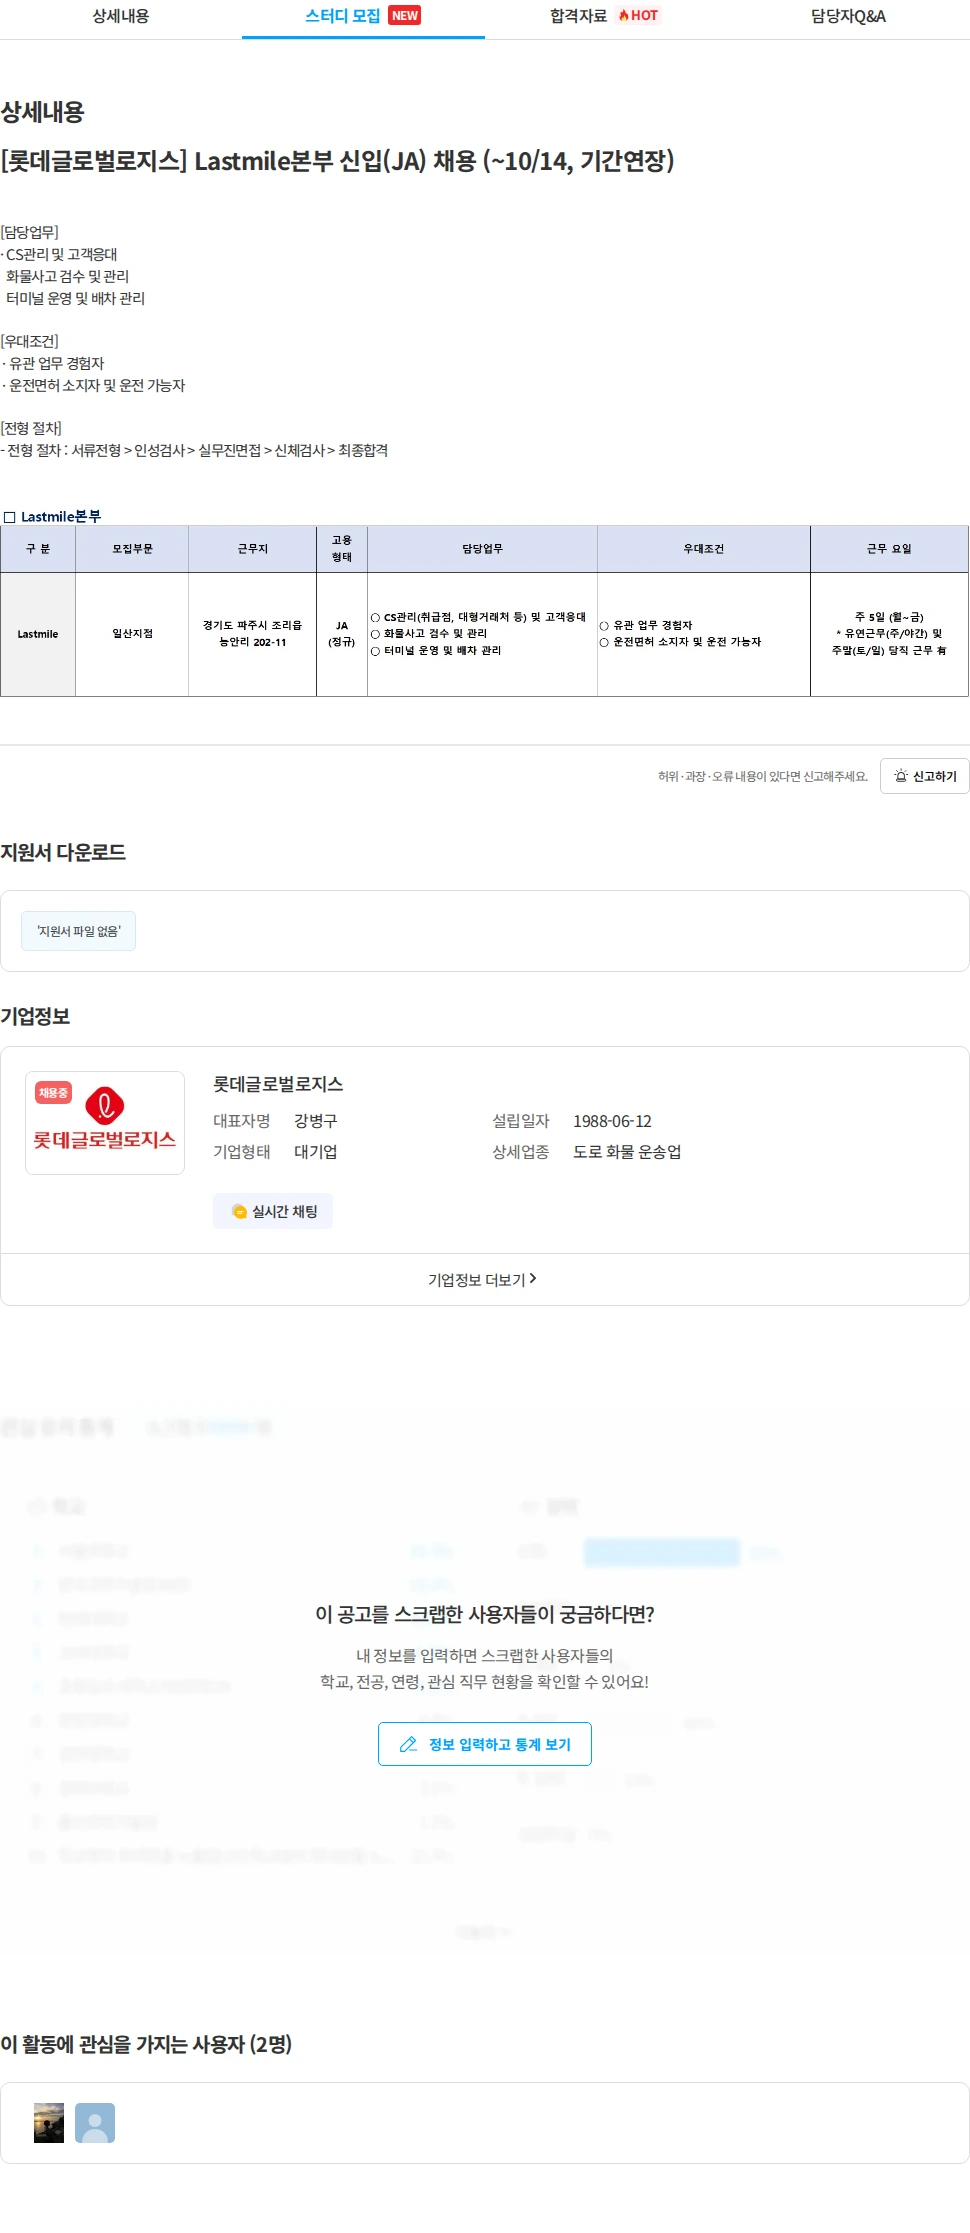This screenshot has width=970, height=2233.
Task: Click the square bullet beside Lastmile본부
Action: (x=10, y=517)
